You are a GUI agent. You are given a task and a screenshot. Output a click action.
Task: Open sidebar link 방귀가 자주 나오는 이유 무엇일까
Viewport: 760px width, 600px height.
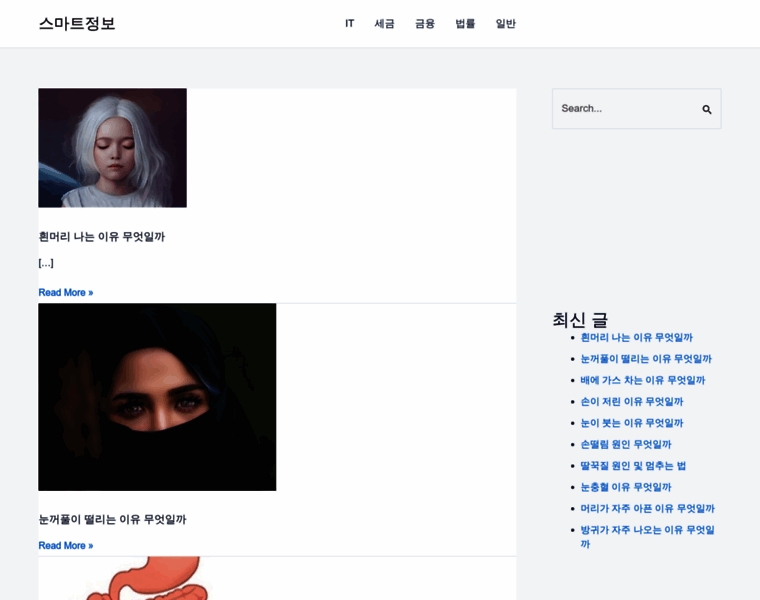point(648,537)
